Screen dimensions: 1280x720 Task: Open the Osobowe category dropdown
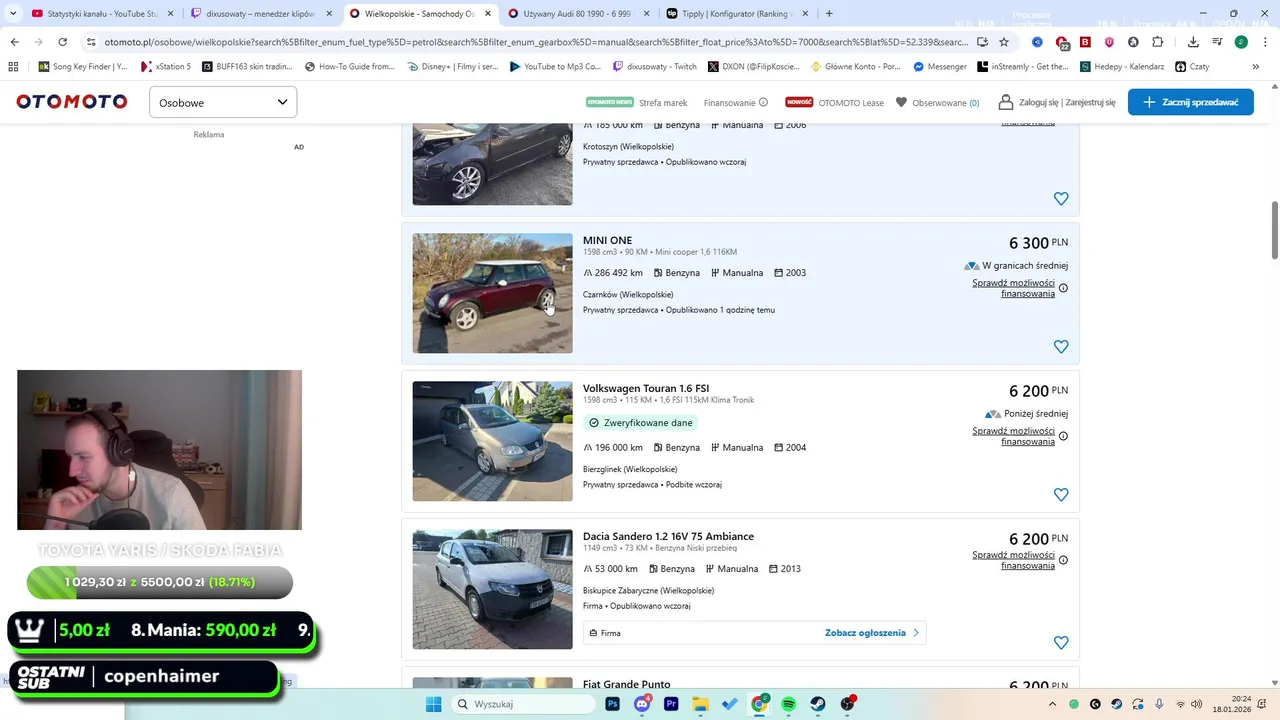(x=223, y=102)
